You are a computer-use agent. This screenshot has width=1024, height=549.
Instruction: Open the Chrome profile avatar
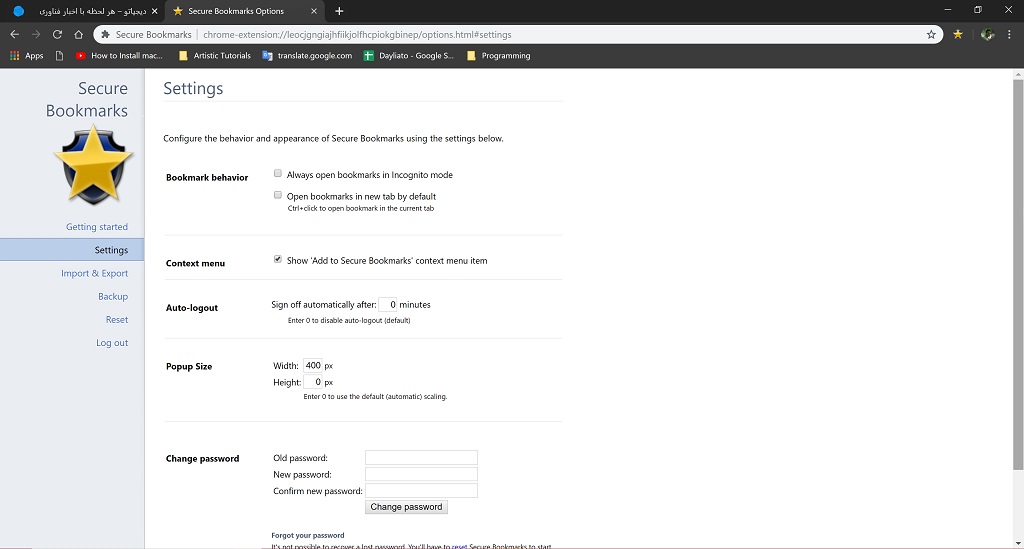click(x=987, y=35)
